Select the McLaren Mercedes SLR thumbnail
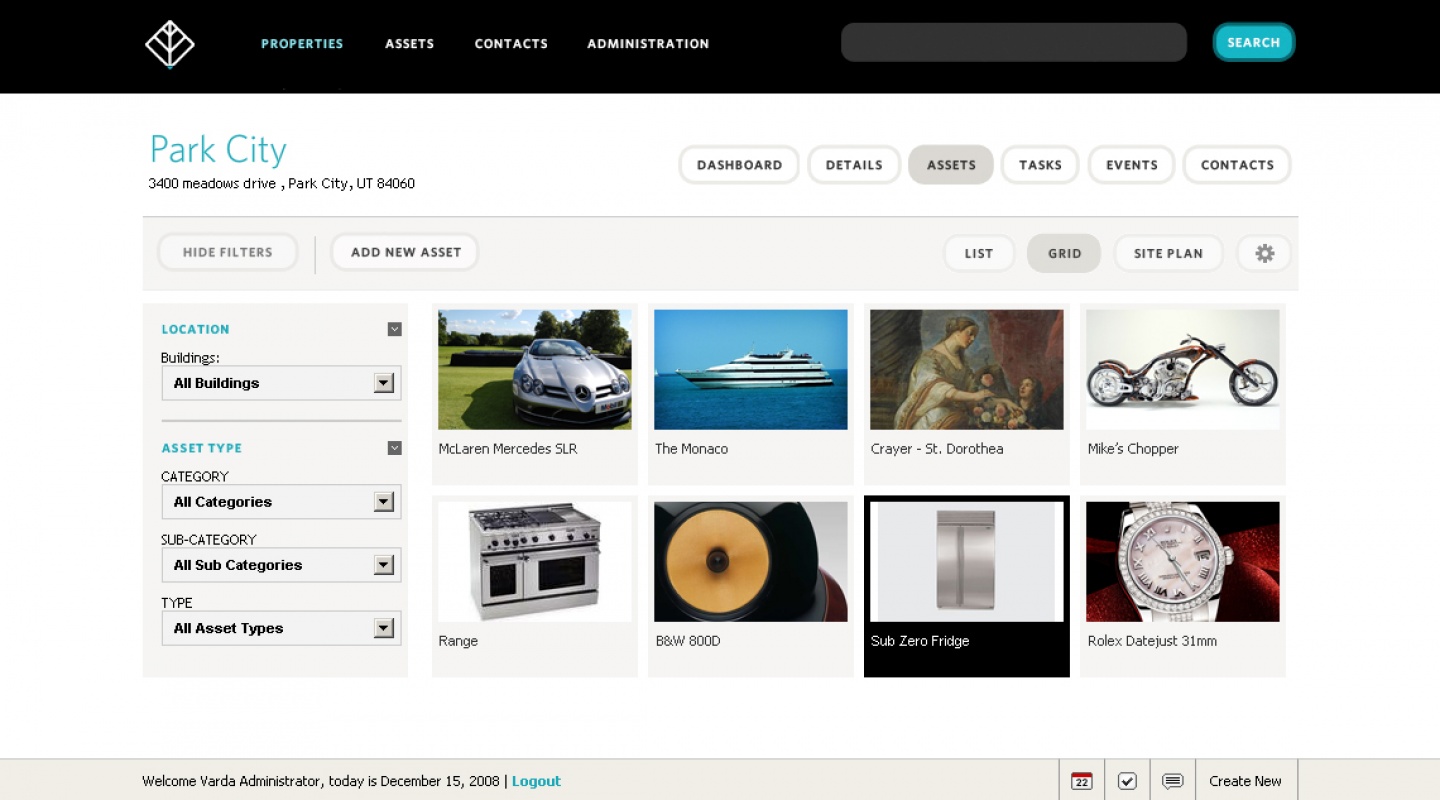1440x800 pixels. (x=535, y=370)
